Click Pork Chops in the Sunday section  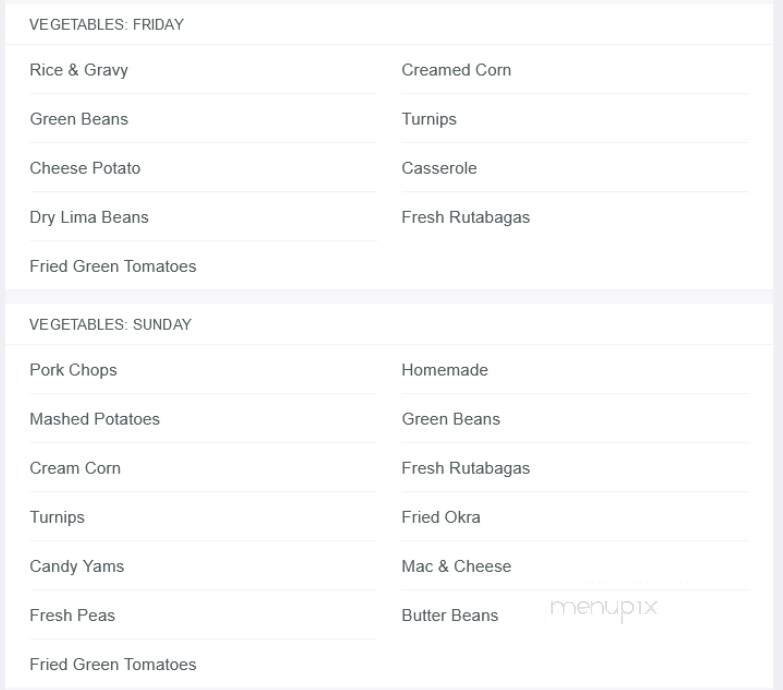click(73, 370)
